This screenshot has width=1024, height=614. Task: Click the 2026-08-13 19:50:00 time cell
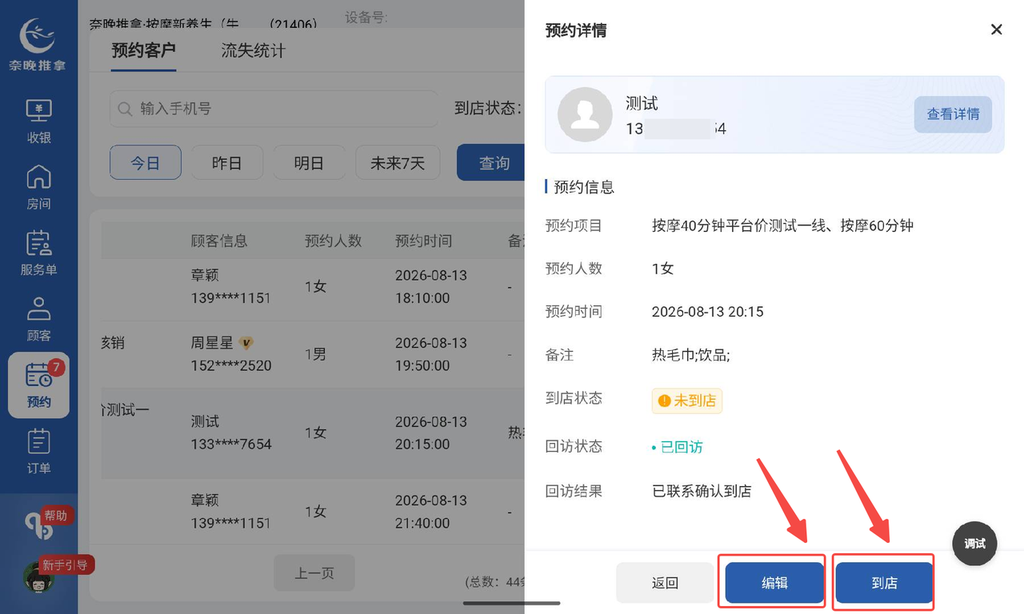(x=431, y=354)
